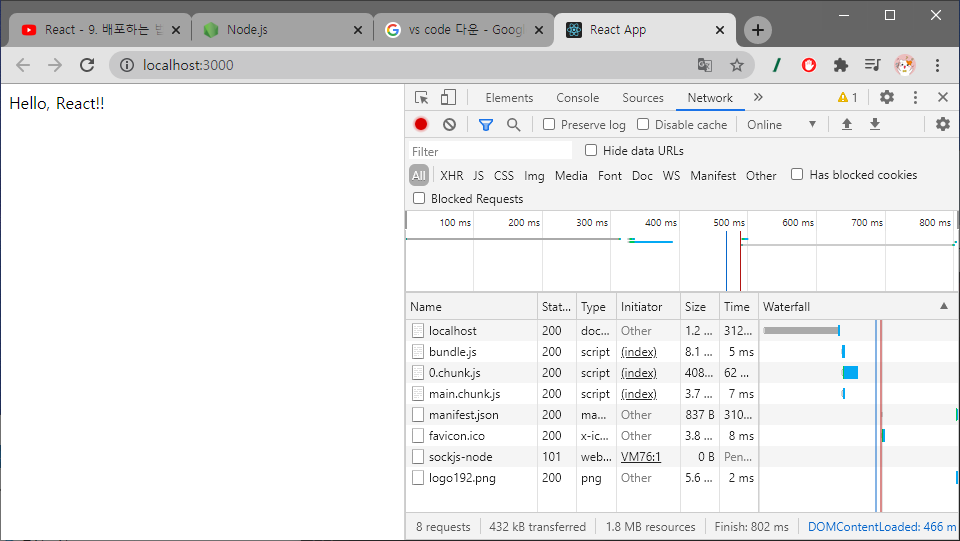Filter requests by JS

coord(478,176)
